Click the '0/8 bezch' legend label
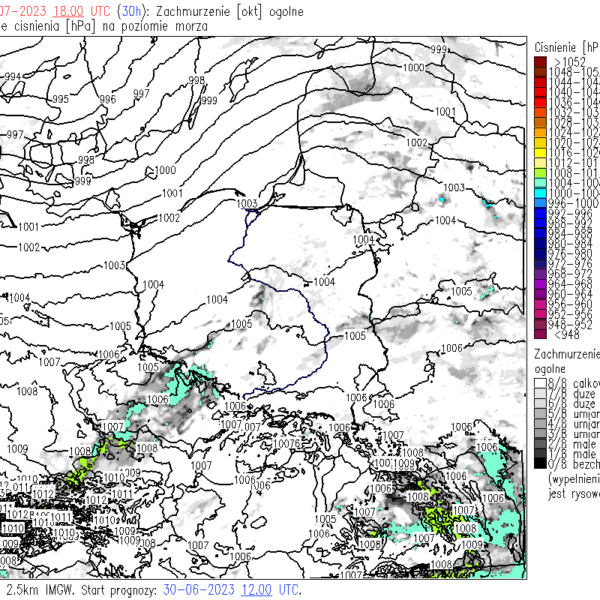The width and height of the screenshot is (600, 600). click(574, 464)
